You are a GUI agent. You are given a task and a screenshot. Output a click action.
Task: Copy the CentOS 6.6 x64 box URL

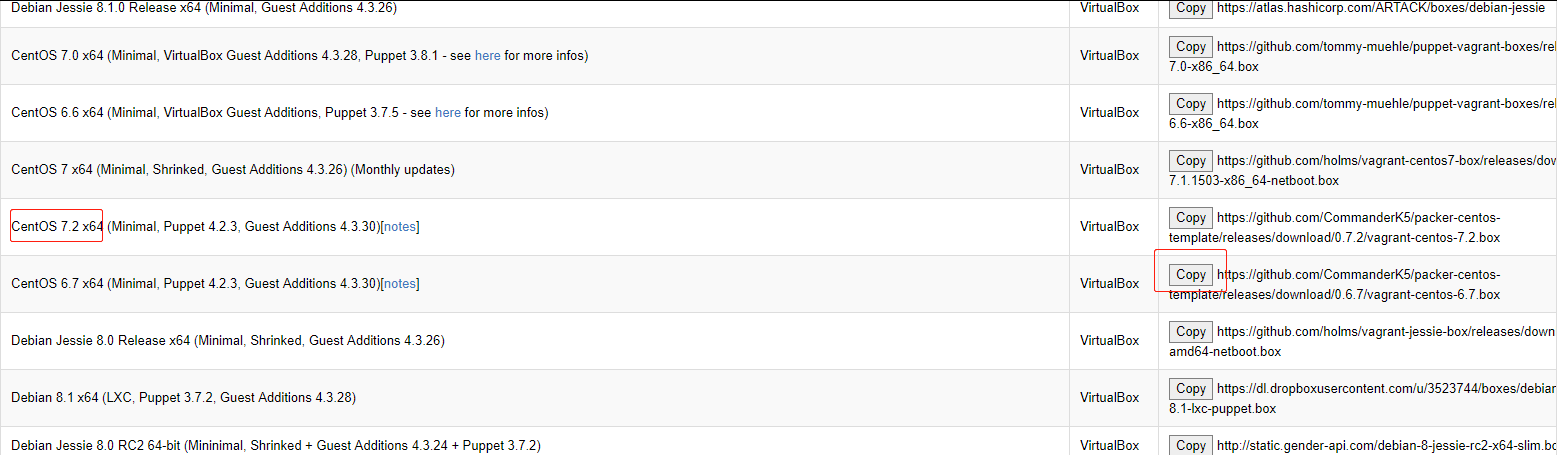pos(1190,104)
